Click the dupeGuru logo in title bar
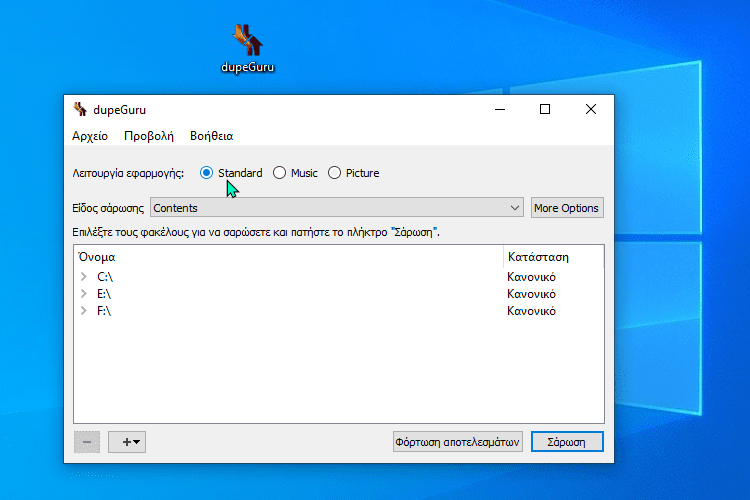 pos(80,110)
